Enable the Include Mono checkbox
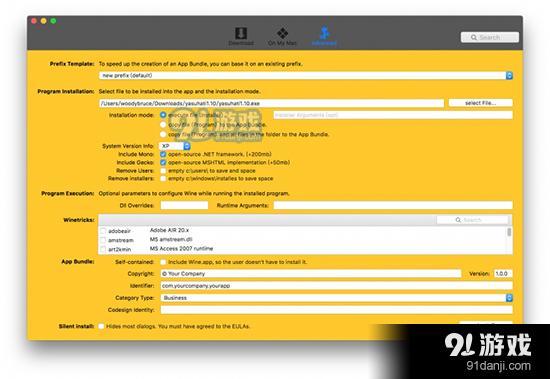Image resolution: width=550 pixels, height=379 pixels. click(x=163, y=154)
